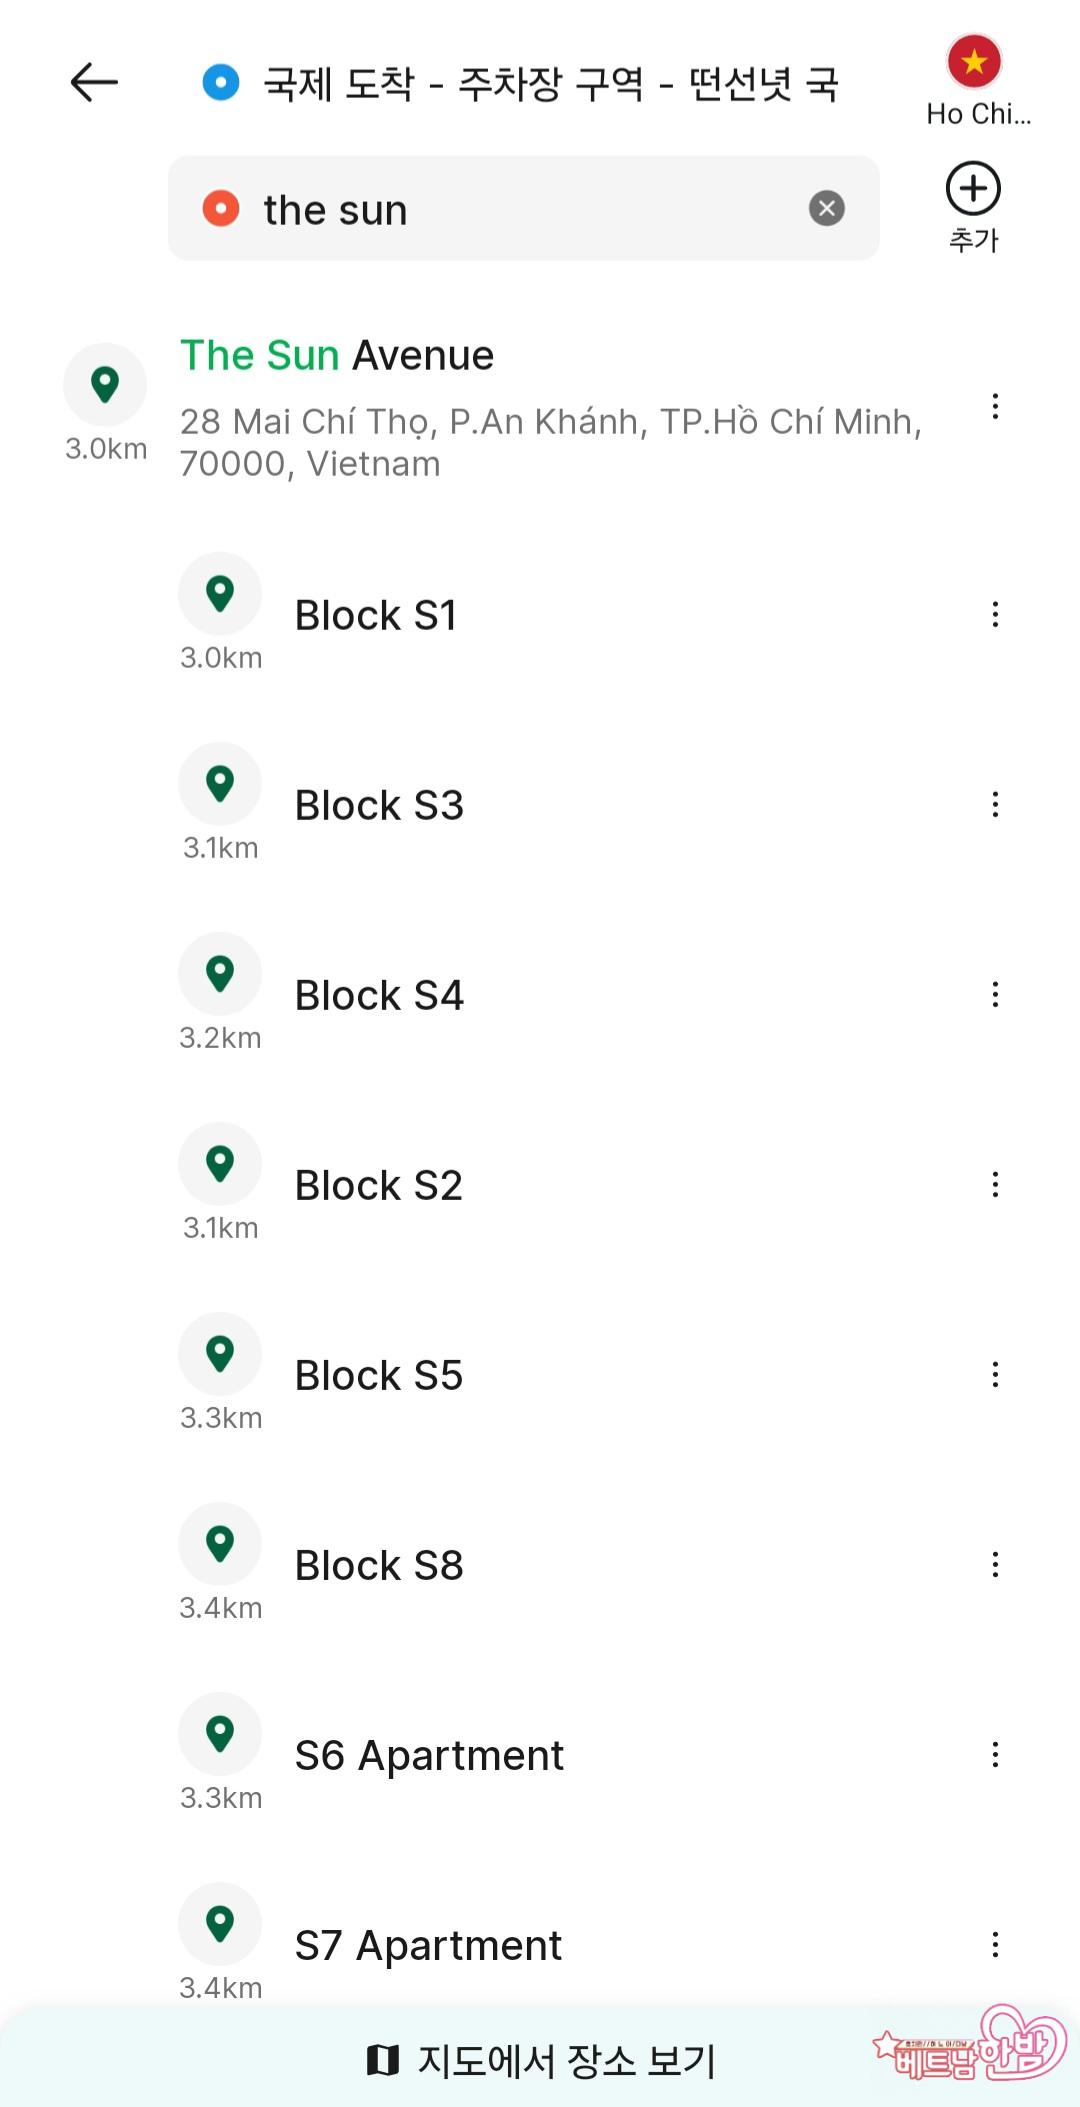
Task: Open more options for S6 Apartment
Action: [x=995, y=1754]
